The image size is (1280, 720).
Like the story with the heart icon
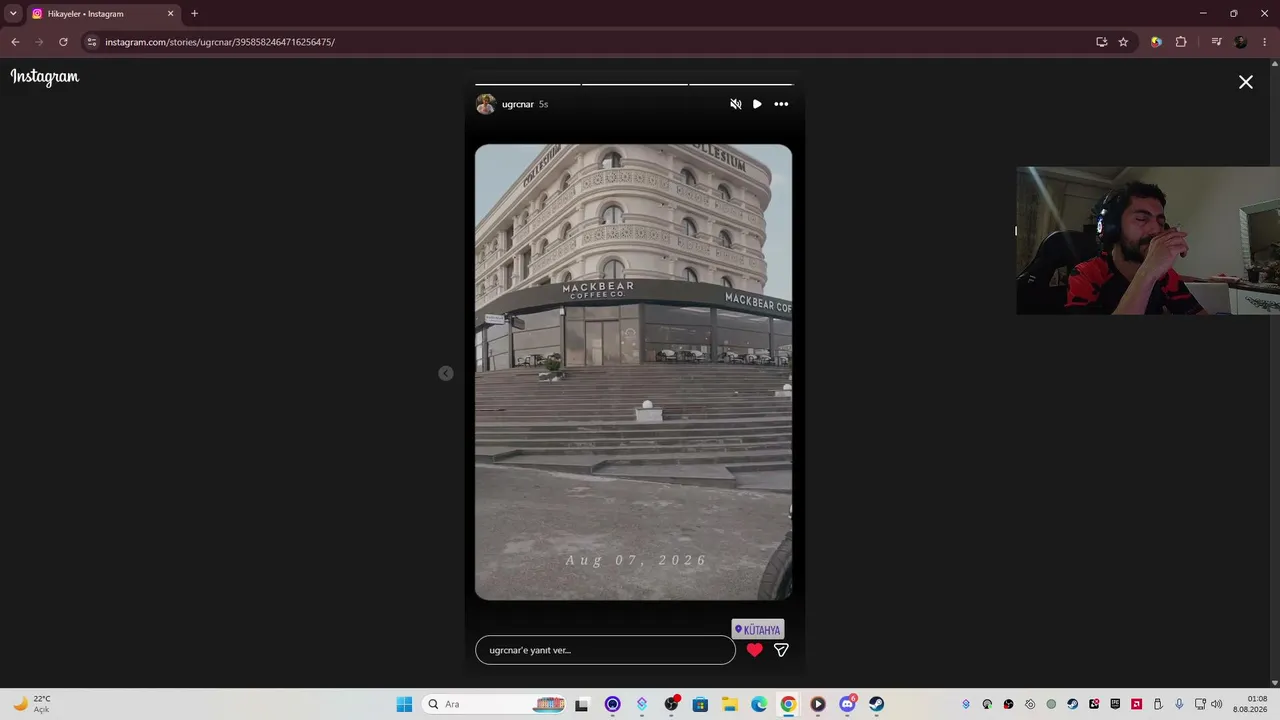click(754, 650)
